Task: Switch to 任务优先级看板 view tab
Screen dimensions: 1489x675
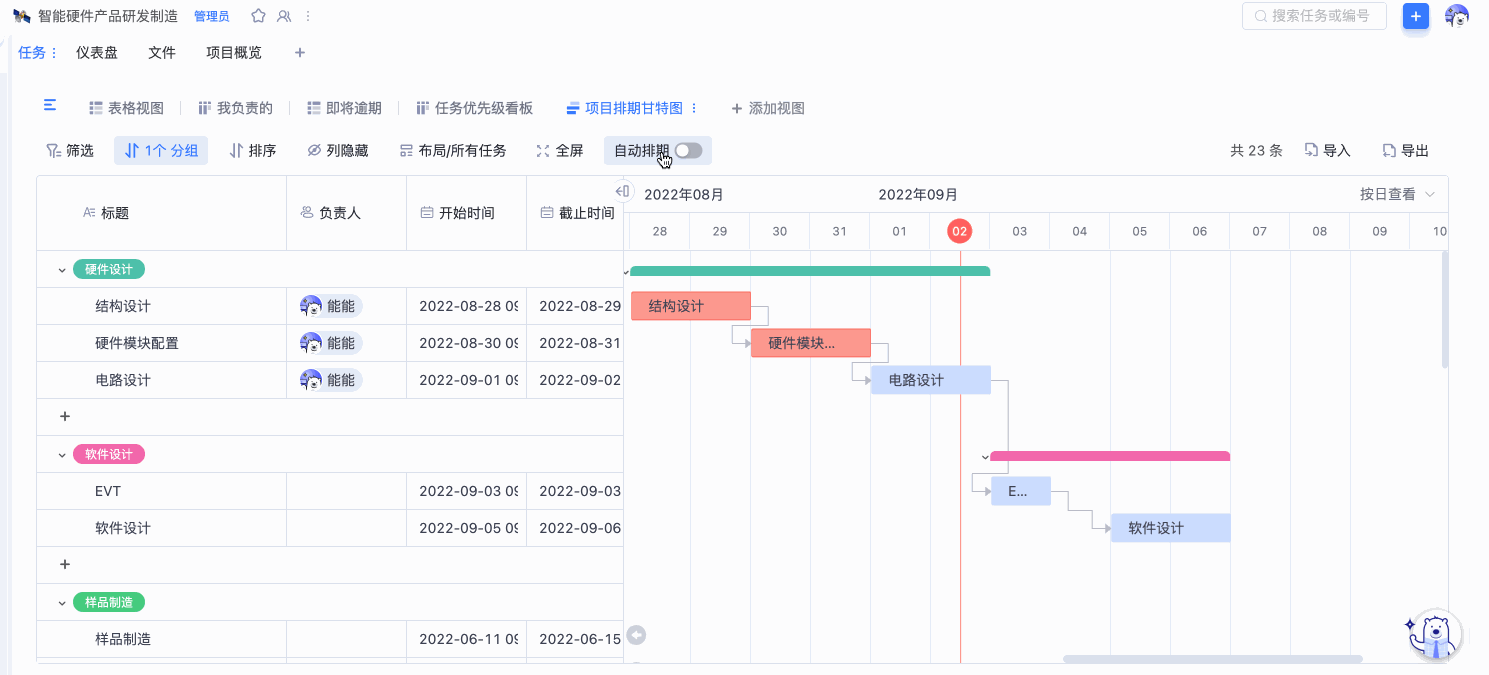Action: tap(474, 108)
